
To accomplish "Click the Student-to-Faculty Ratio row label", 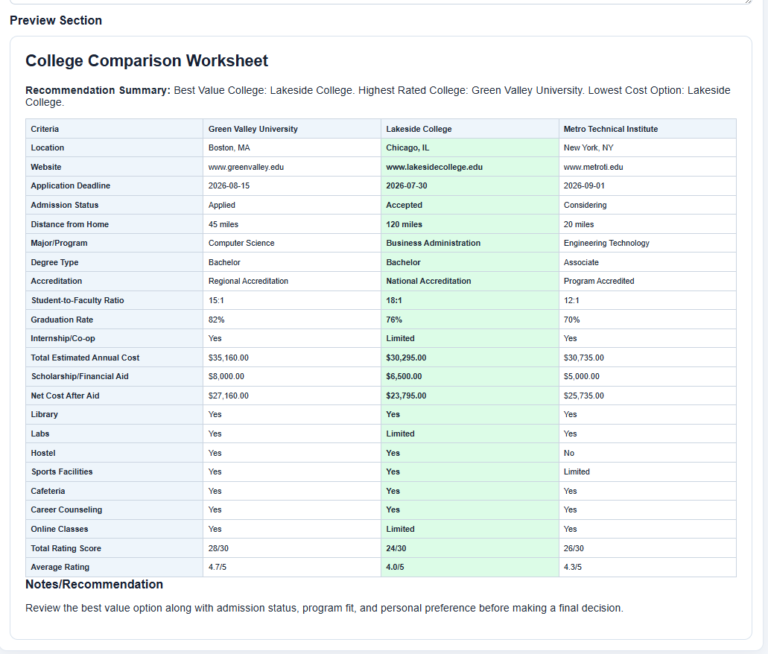I will pyautogui.click(x=114, y=300).
